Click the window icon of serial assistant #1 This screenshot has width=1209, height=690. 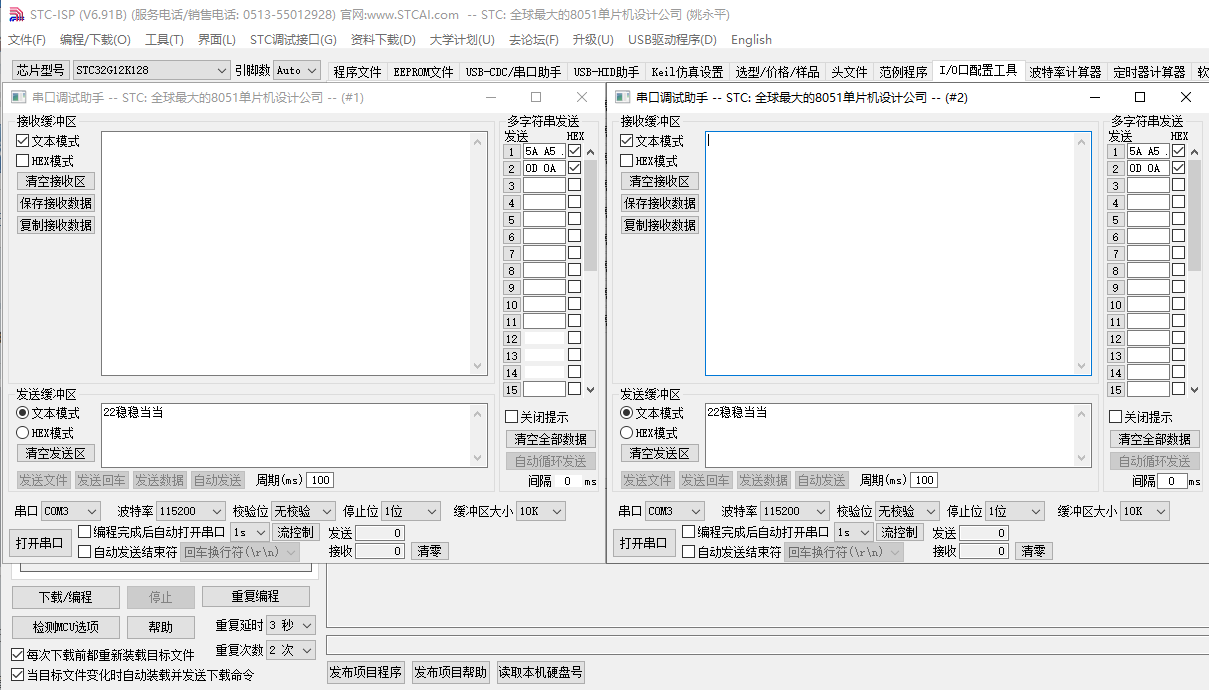(18, 98)
